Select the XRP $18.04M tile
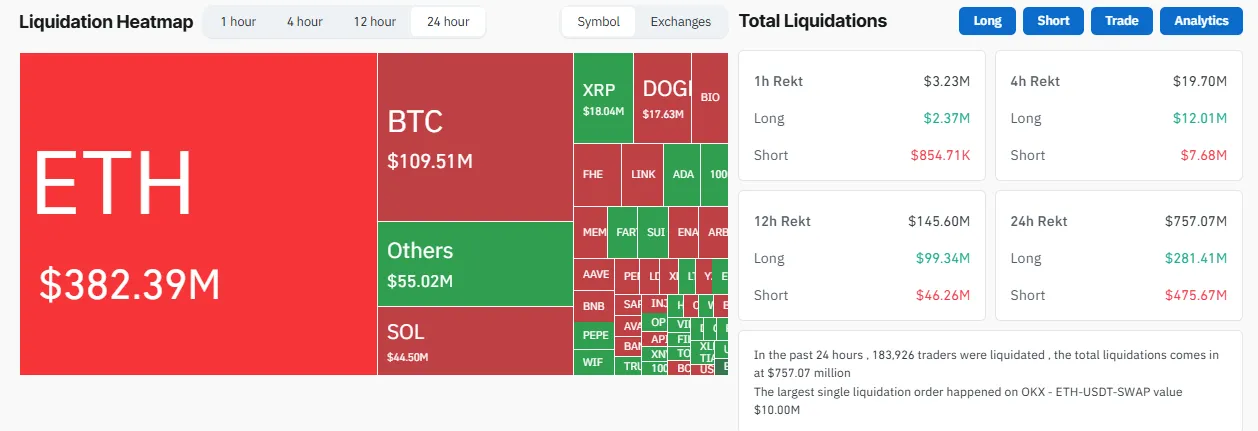The image size is (1258, 431). (603, 98)
